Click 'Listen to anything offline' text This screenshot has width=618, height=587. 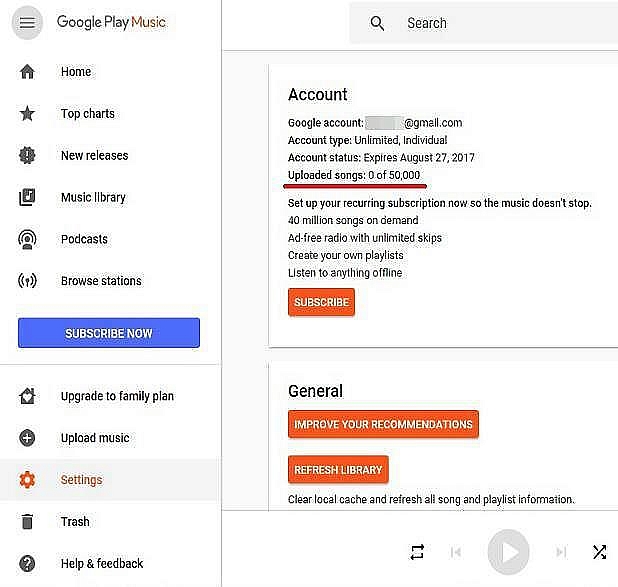coord(345,273)
